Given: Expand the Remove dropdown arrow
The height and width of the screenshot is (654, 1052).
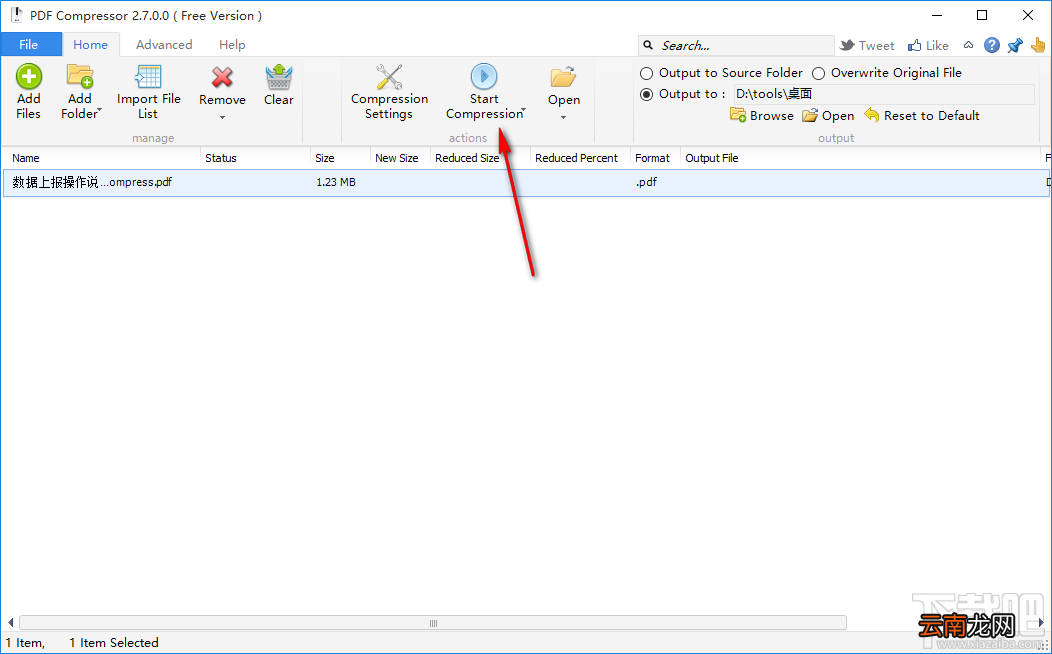Looking at the screenshot, I should click(x=222, y=118).
